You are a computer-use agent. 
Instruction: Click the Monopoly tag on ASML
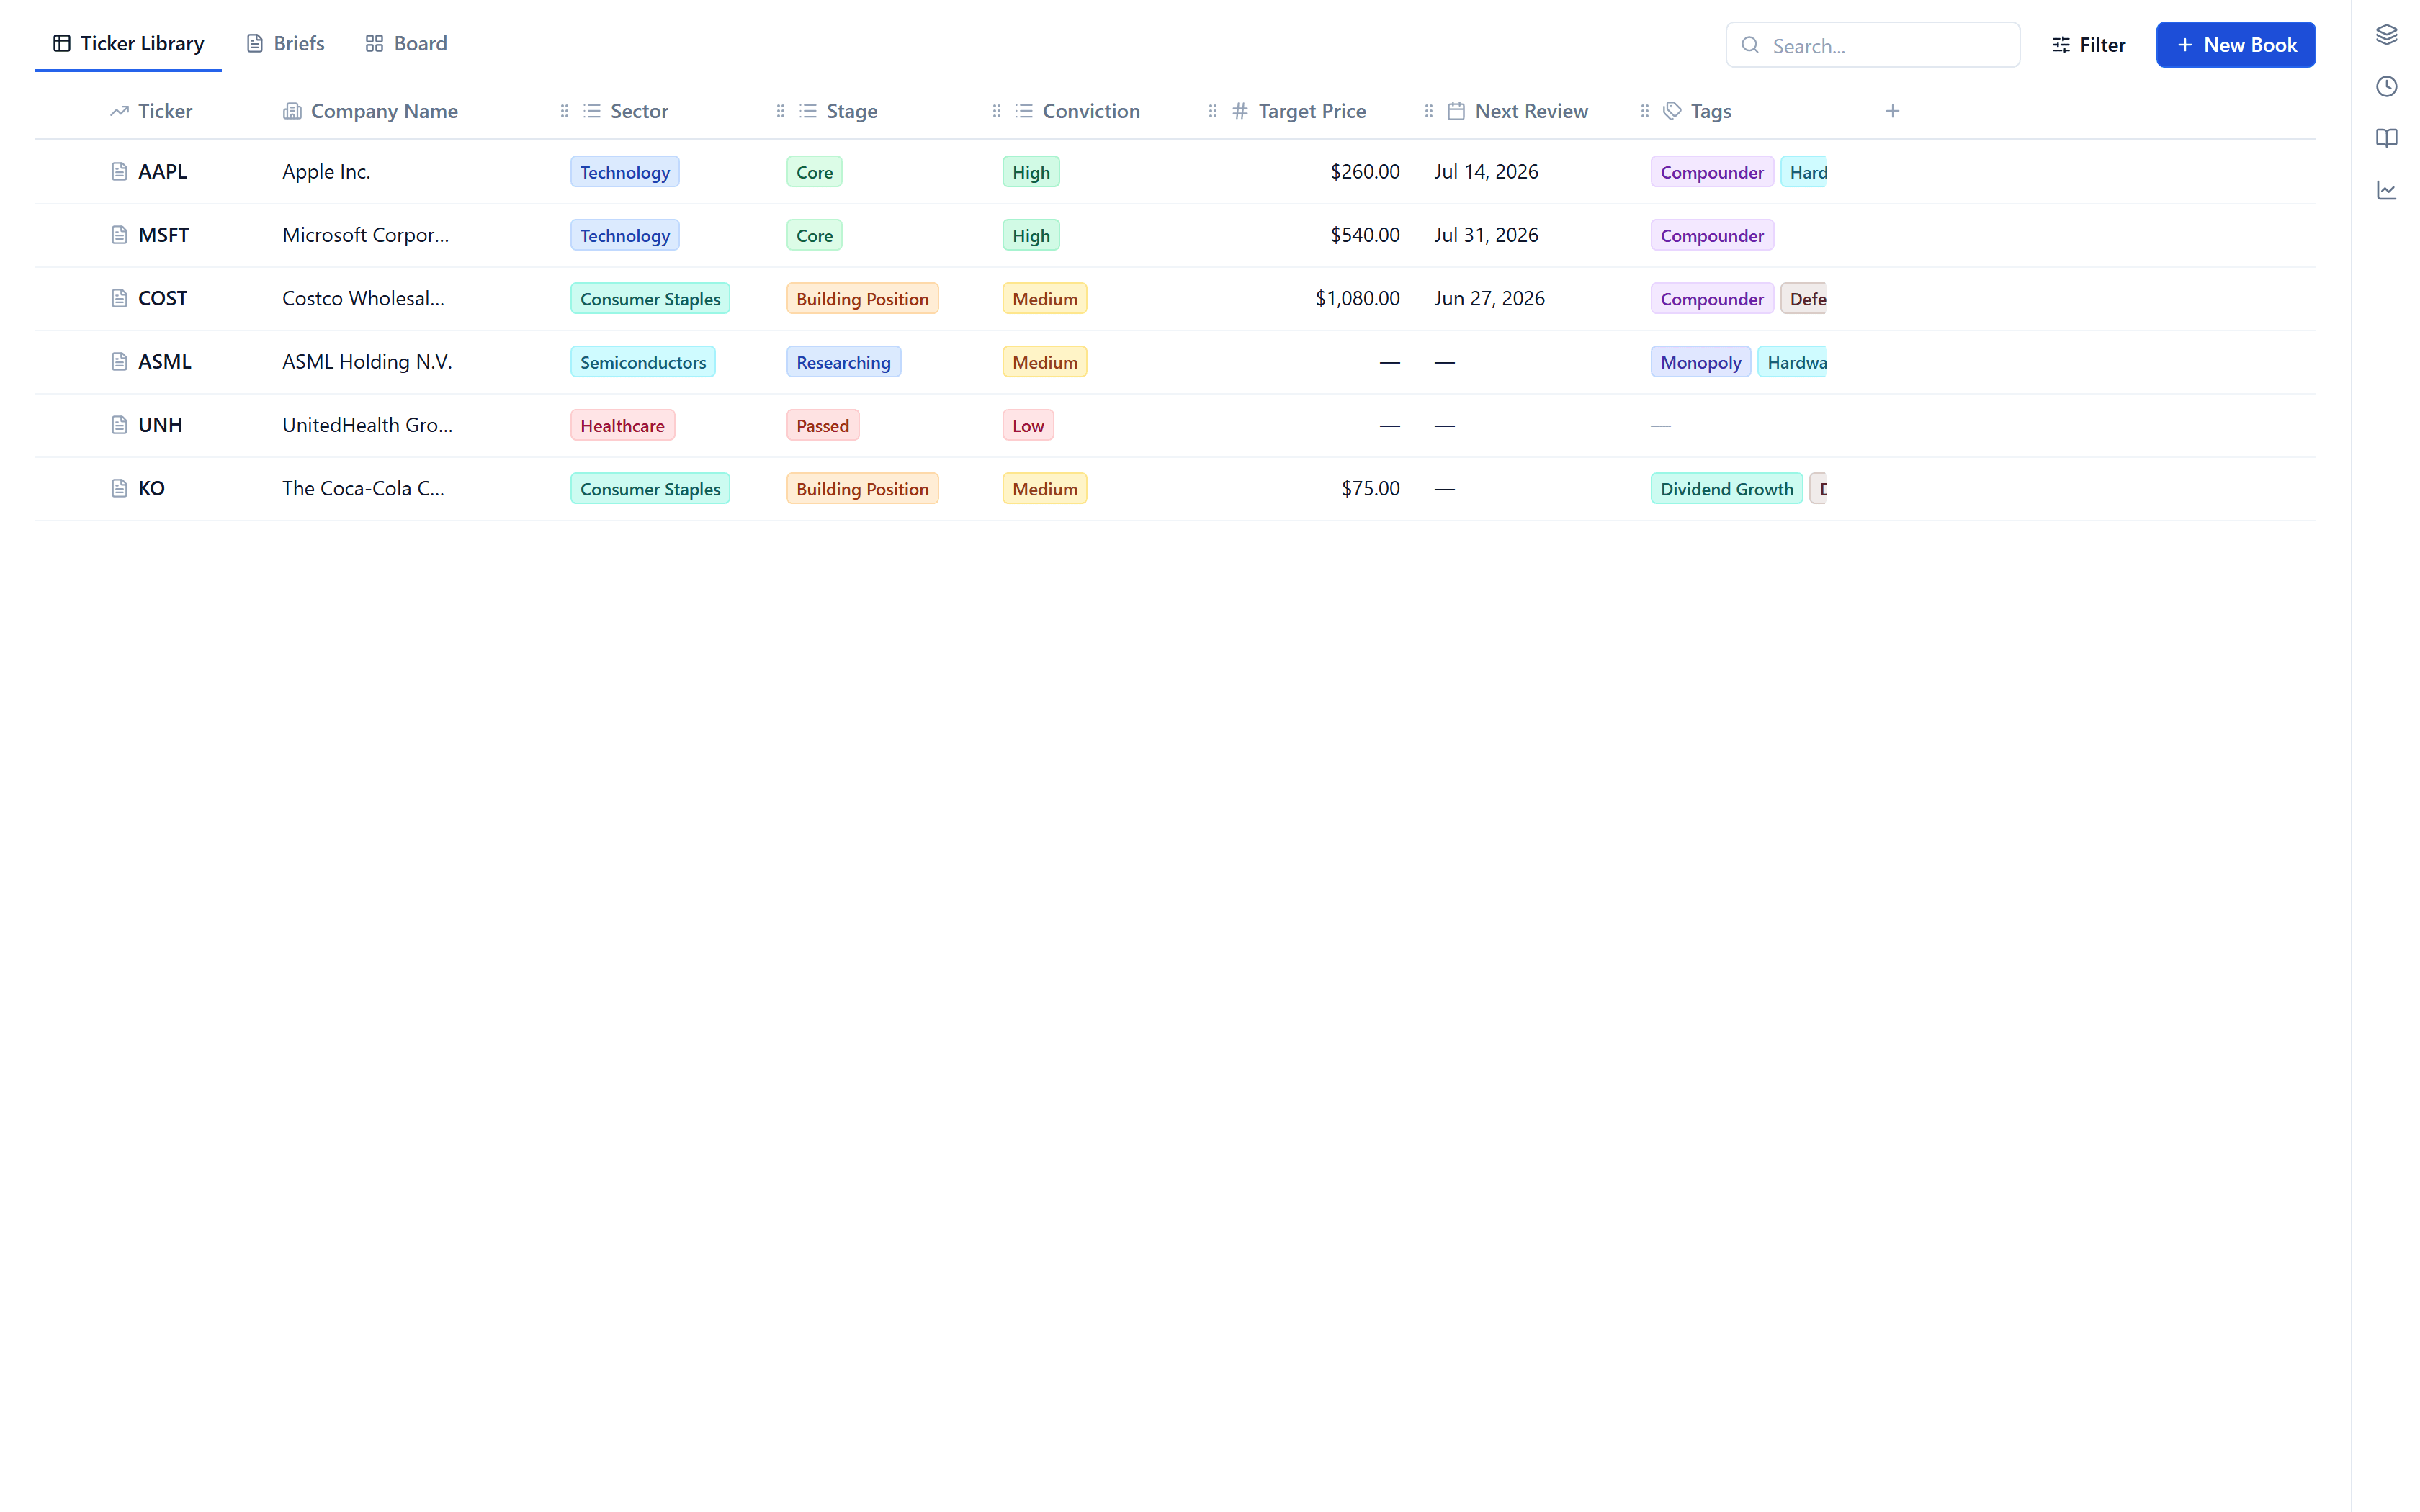pos(1700,362)
